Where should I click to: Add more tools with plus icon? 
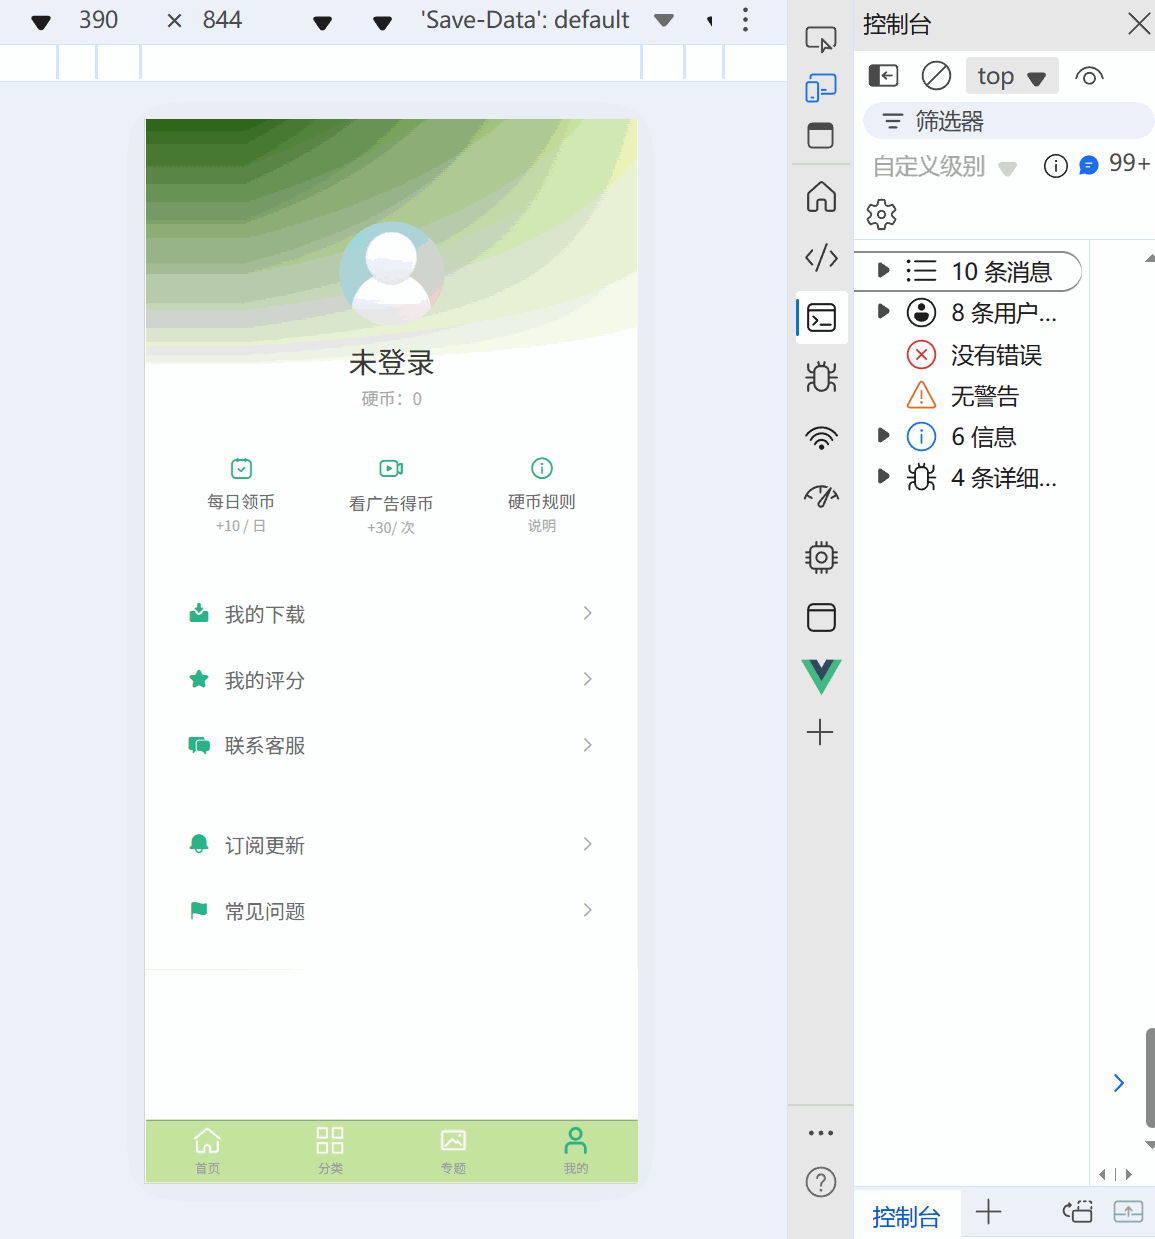point(820,732)
